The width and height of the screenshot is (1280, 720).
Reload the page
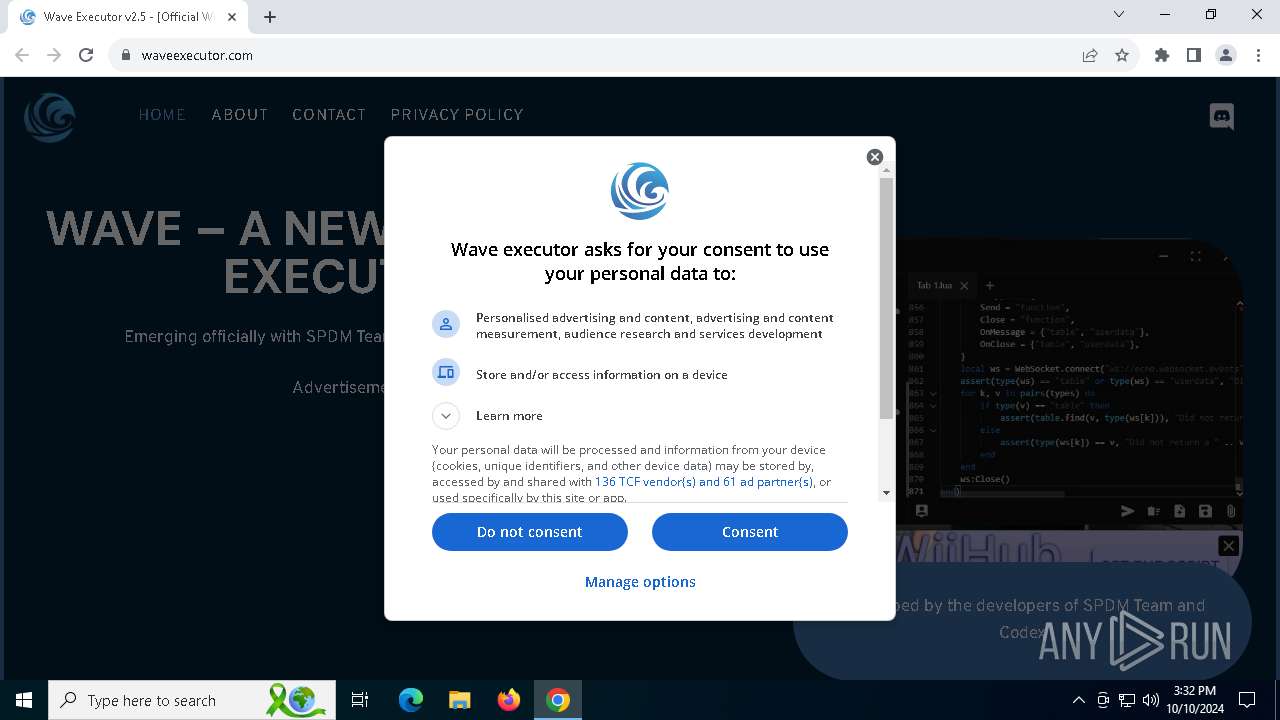coord(86,55)
